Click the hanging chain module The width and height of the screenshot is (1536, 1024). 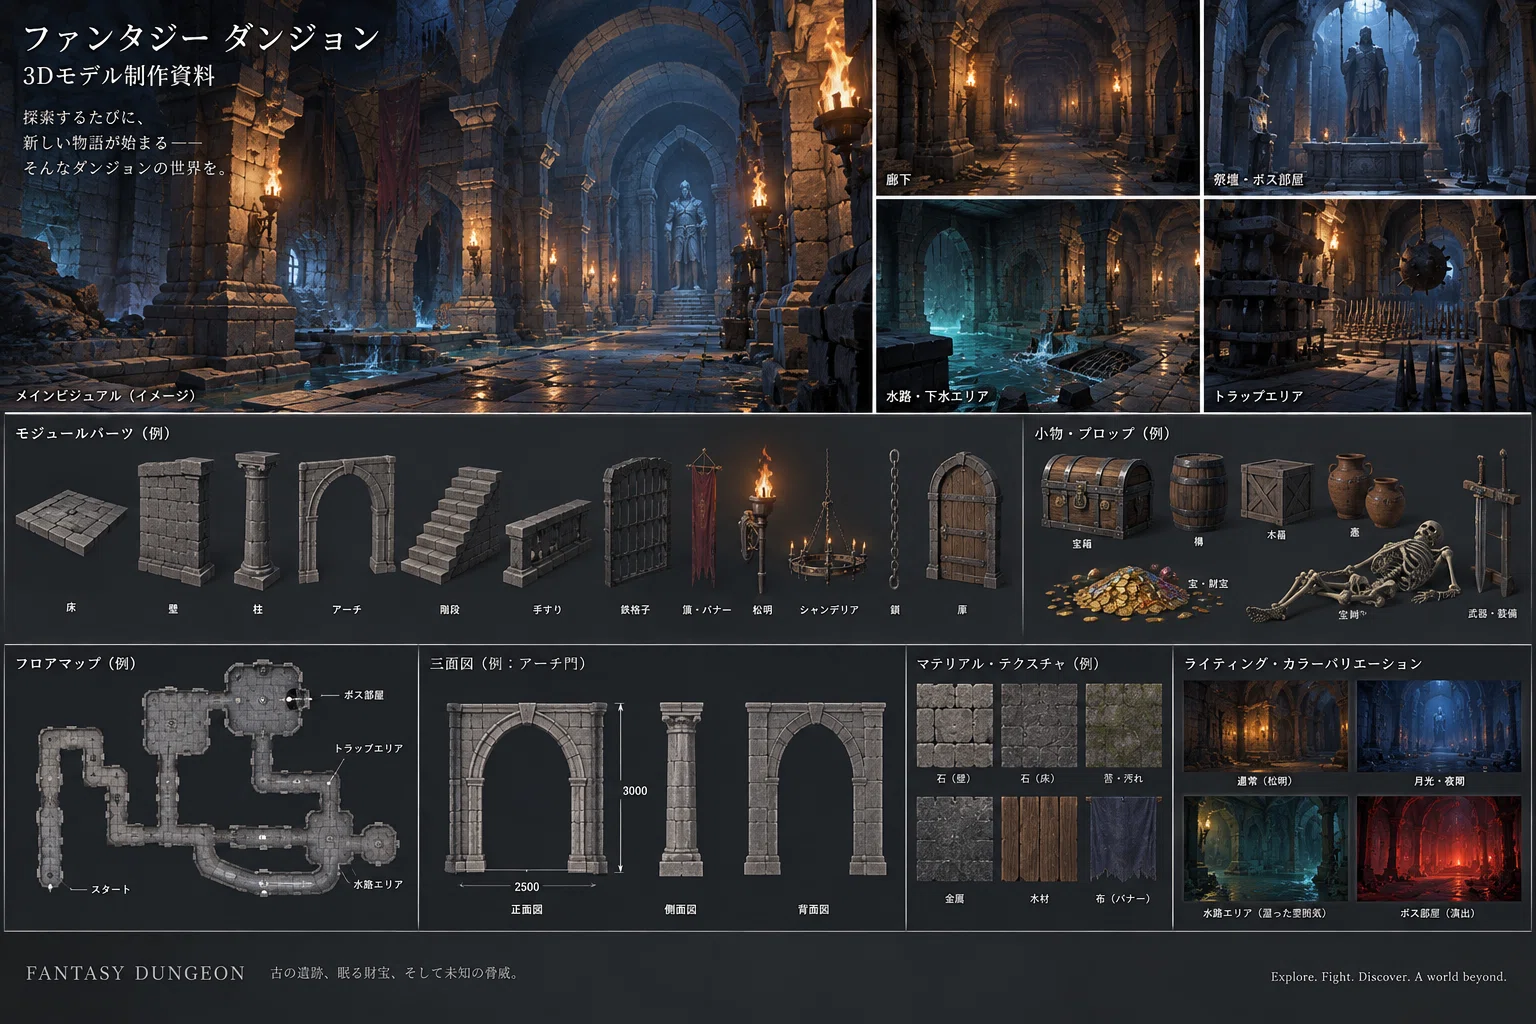(x=894, y=519)
